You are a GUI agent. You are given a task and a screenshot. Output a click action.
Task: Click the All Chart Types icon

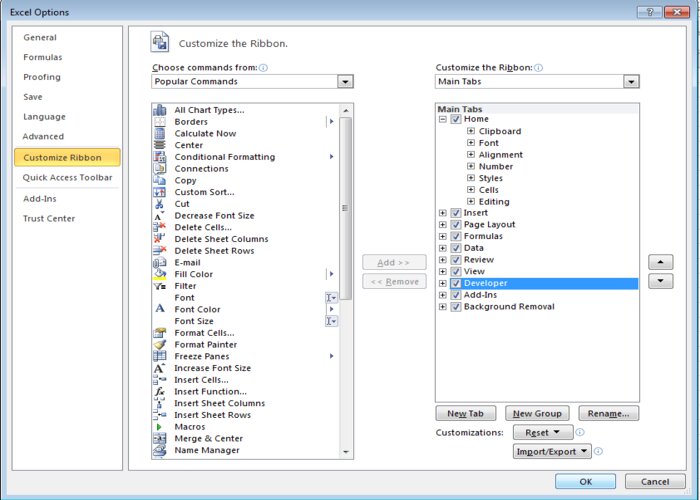click(x=159, y=110)
